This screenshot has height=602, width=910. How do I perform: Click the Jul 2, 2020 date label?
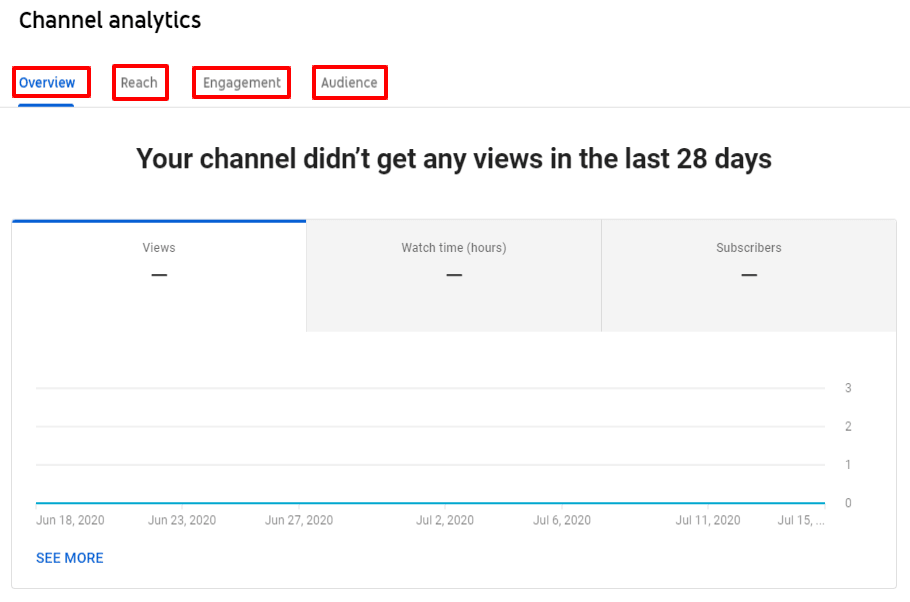(445, 520)
